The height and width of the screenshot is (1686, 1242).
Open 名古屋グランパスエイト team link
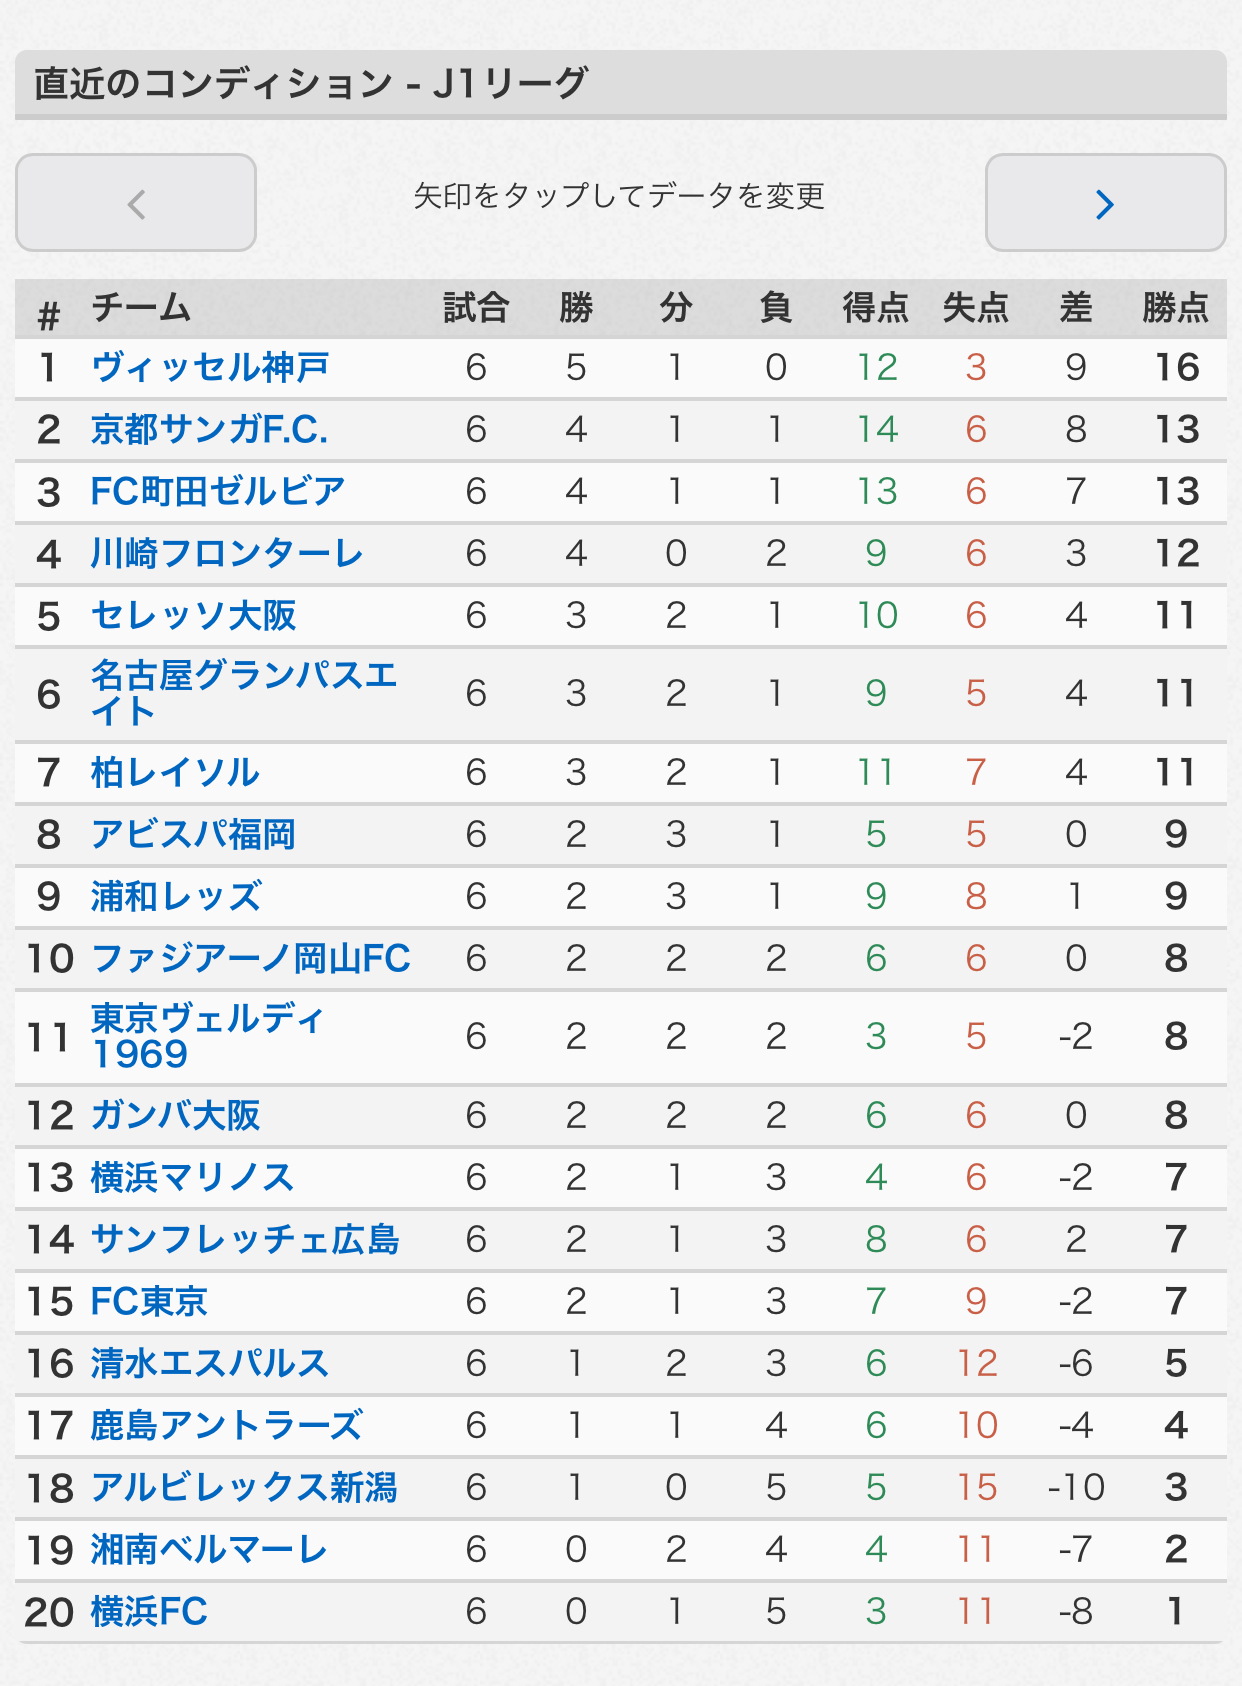point(244,693)
